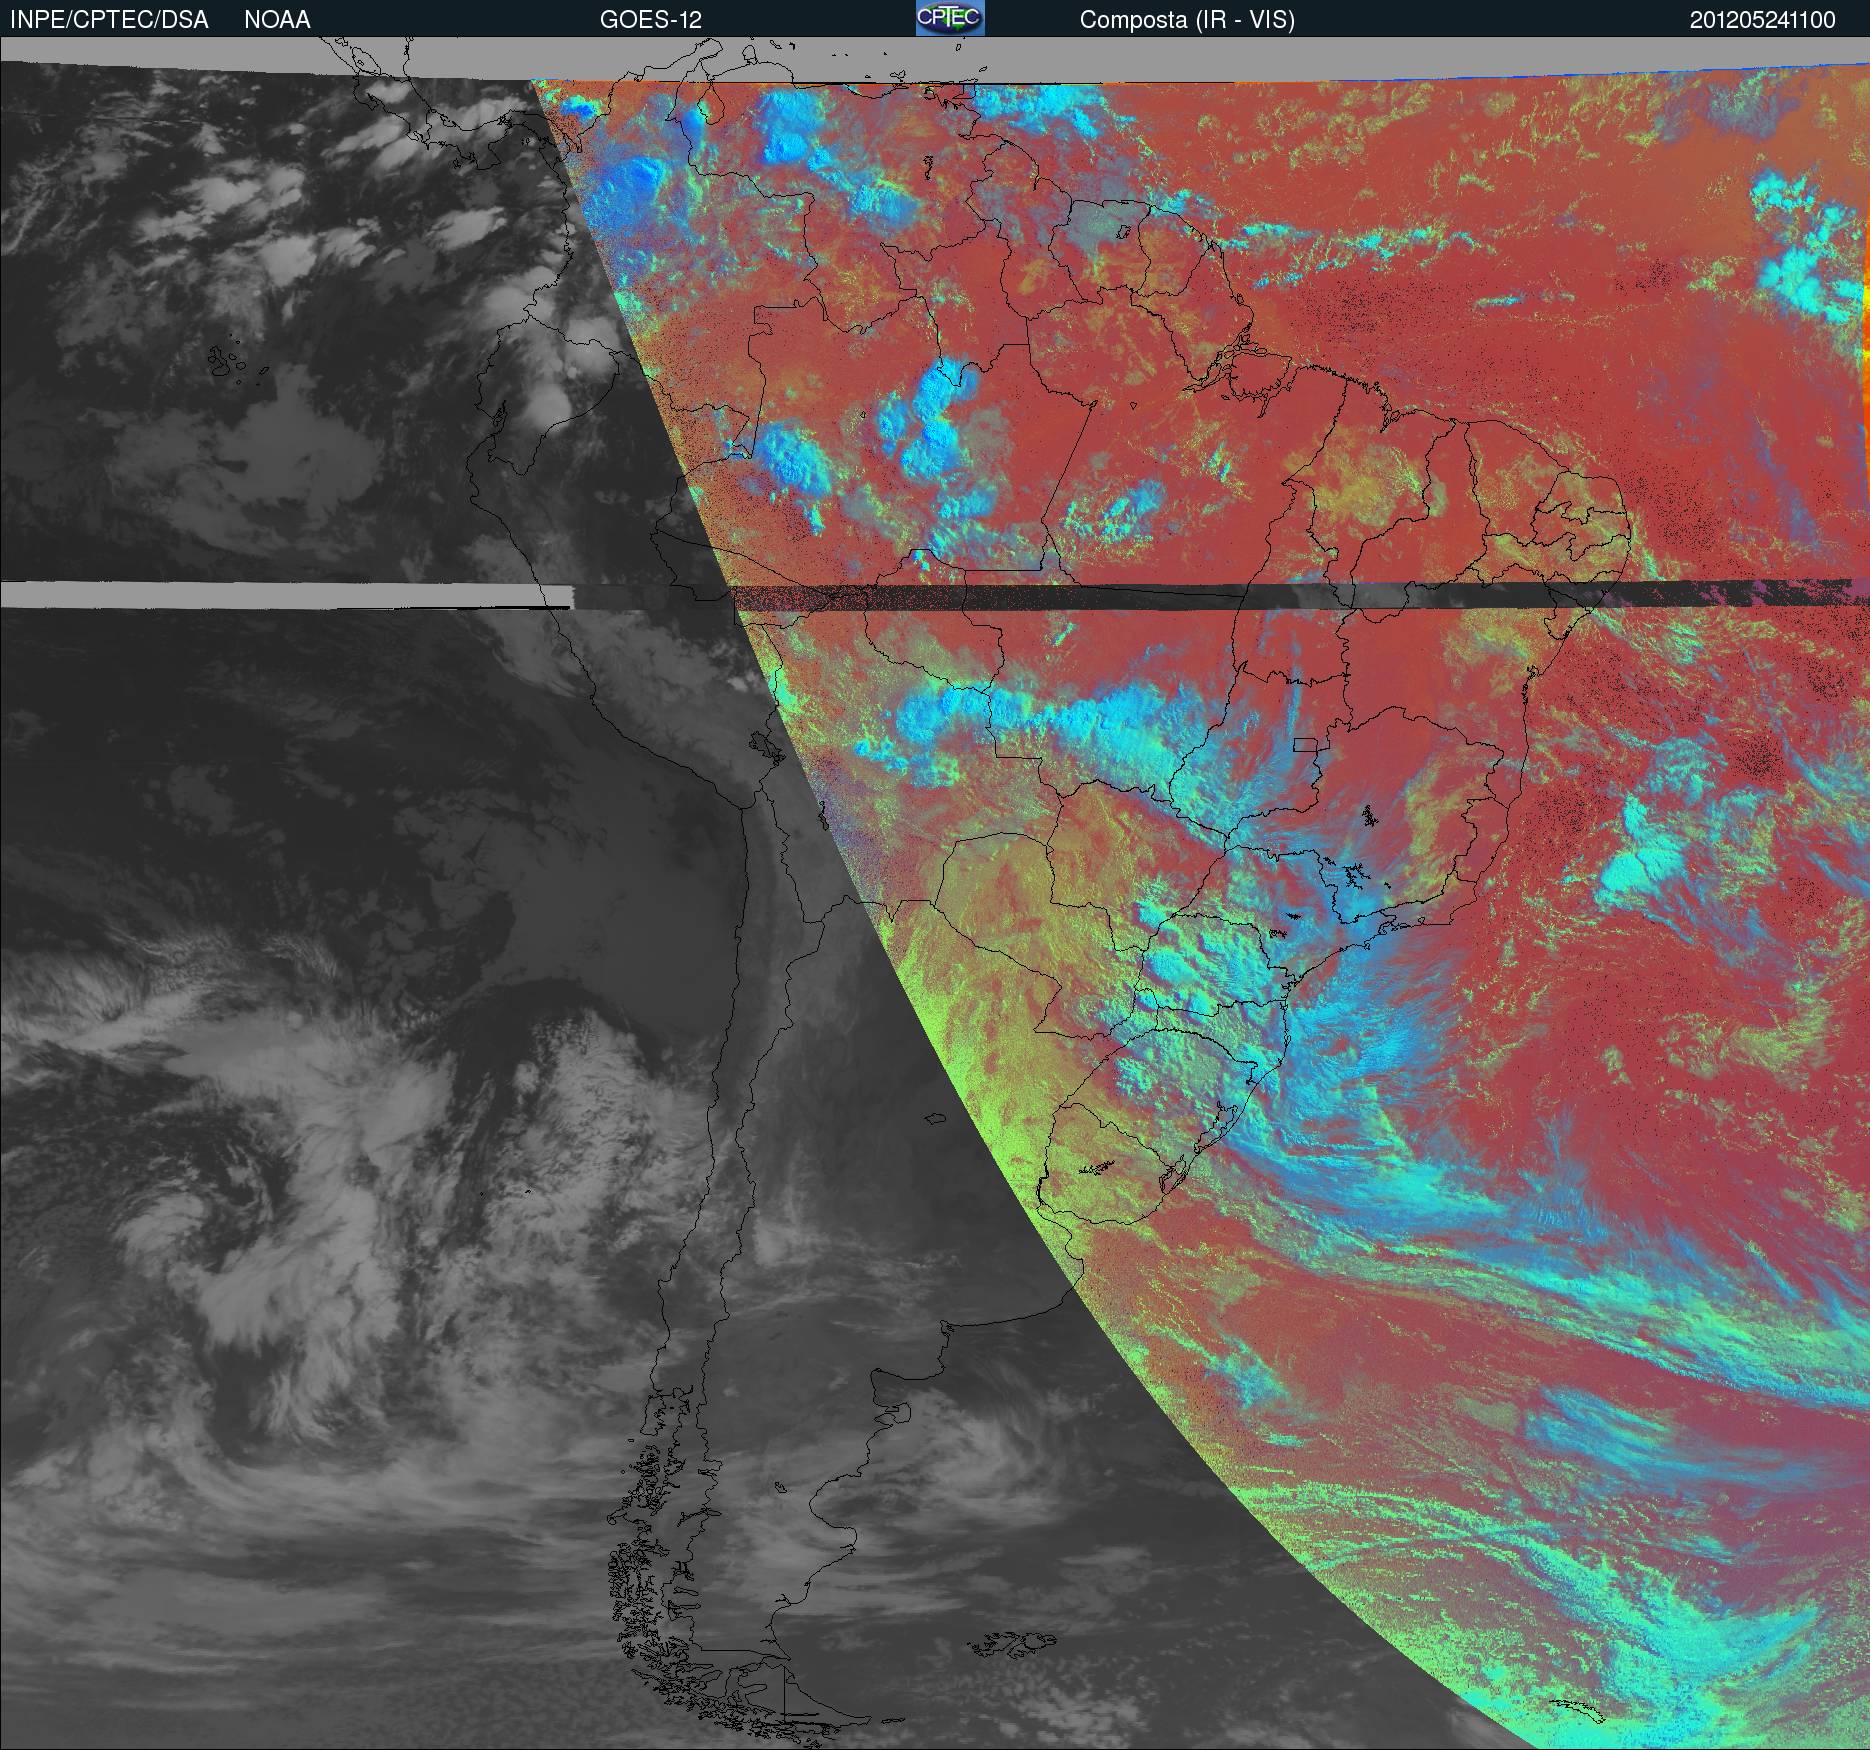Select the NOAA label in header

tap(277, 20)
